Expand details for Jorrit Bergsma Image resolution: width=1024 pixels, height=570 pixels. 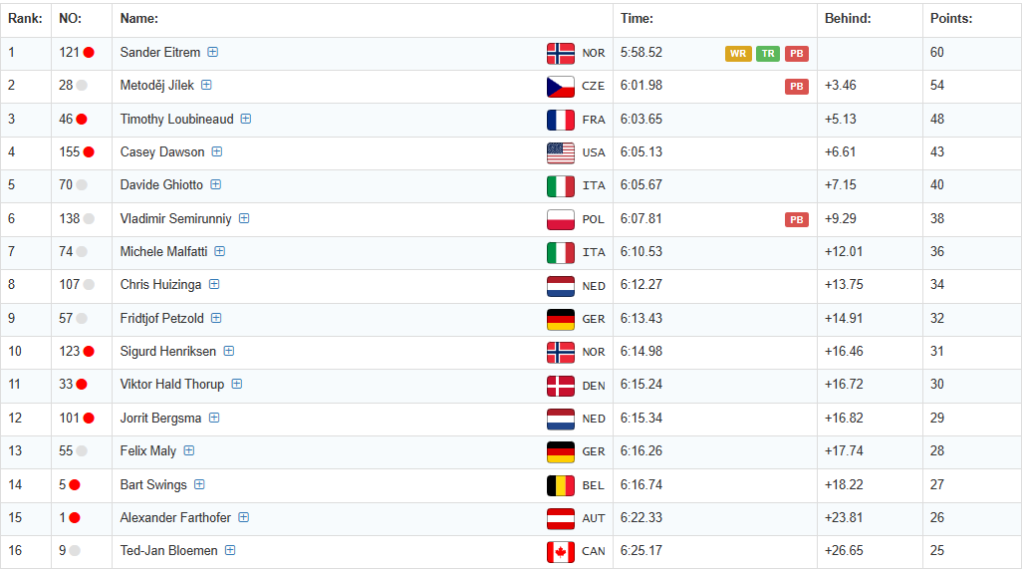214,418
